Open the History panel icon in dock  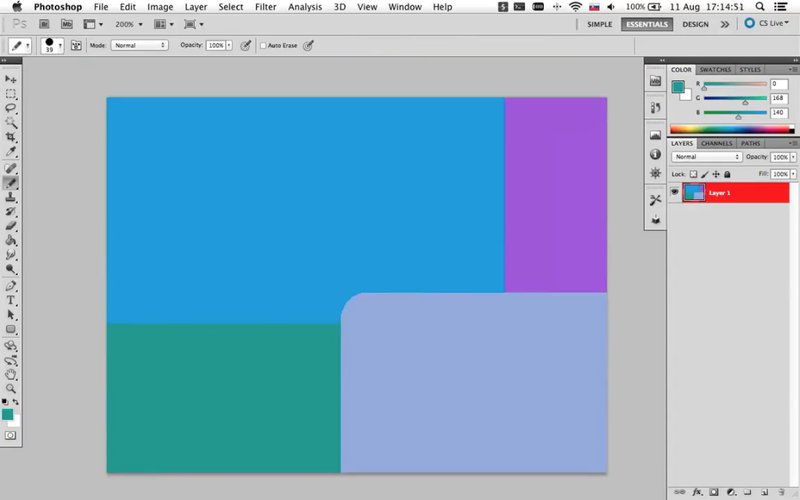tap(656, 108)
